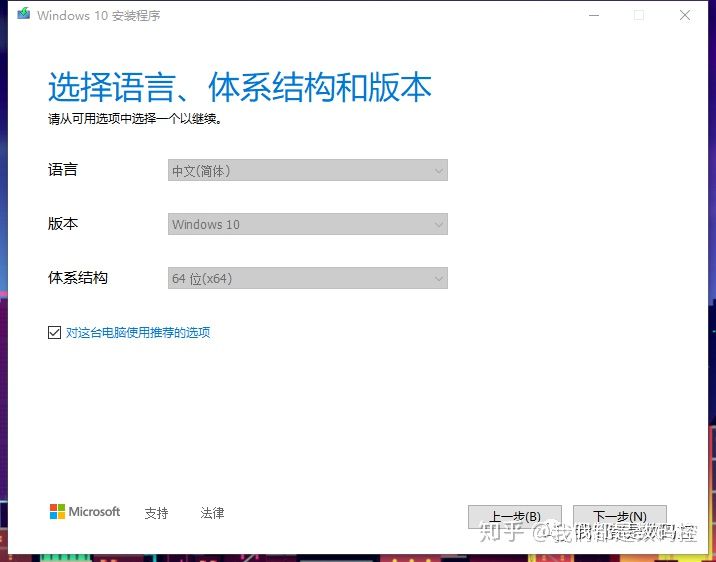The width and height of the screenshot is (716, 562).
Task: Click the 体系结构 field label
Action: (x=78, y=278)
